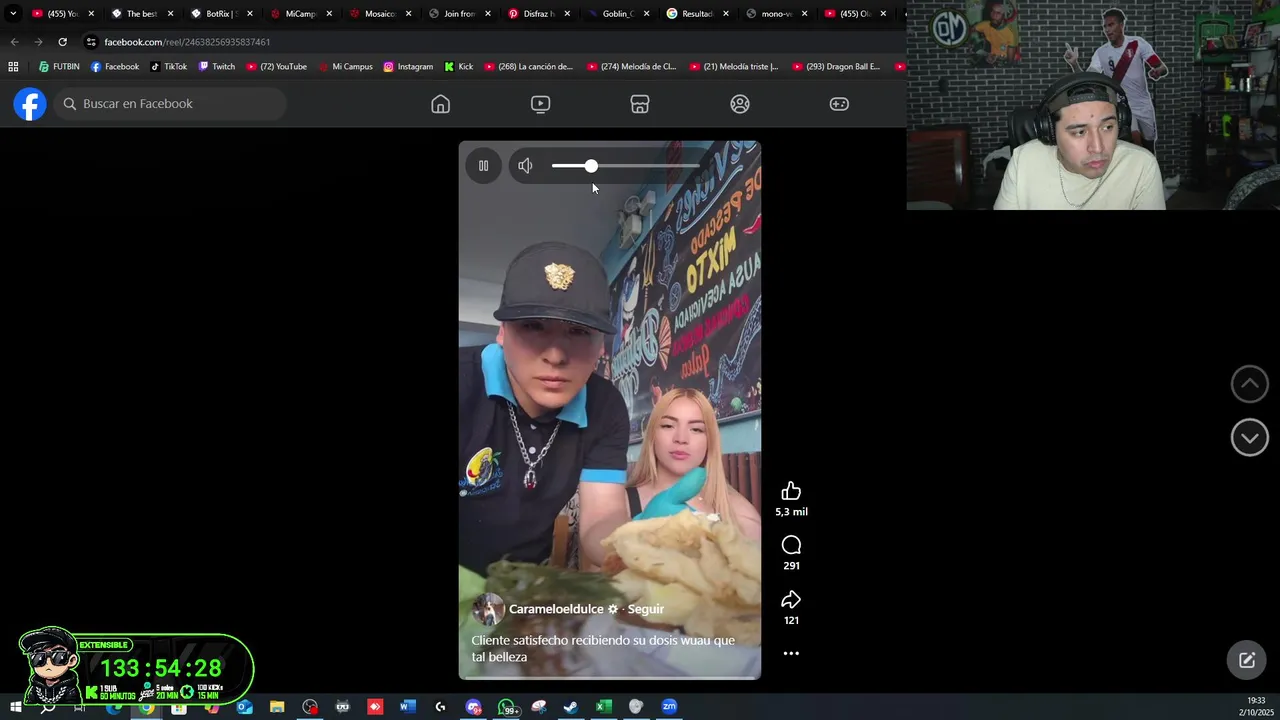Screen dimensions: 1280x720
Task: Open the Facebook Gaming icon
Action: (839, 104)
